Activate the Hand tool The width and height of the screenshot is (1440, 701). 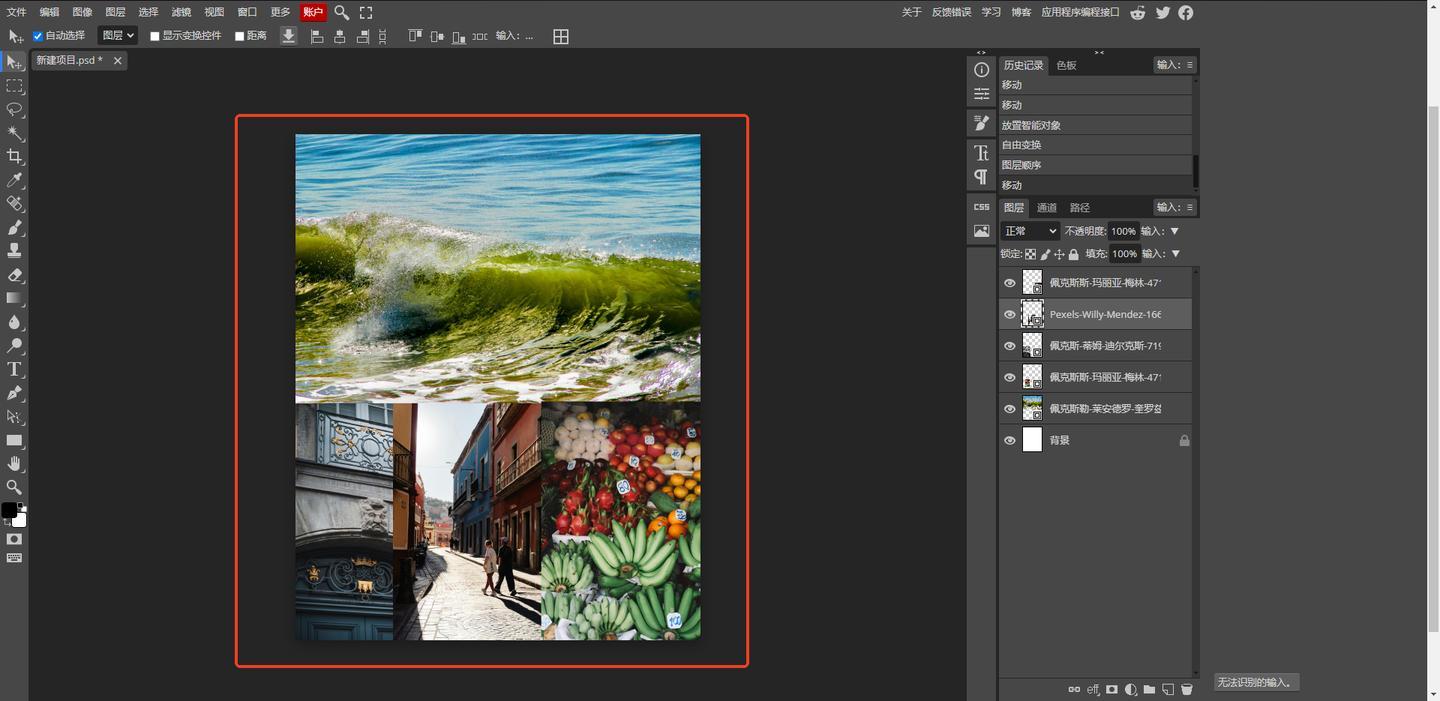click(x=14, y=464)
